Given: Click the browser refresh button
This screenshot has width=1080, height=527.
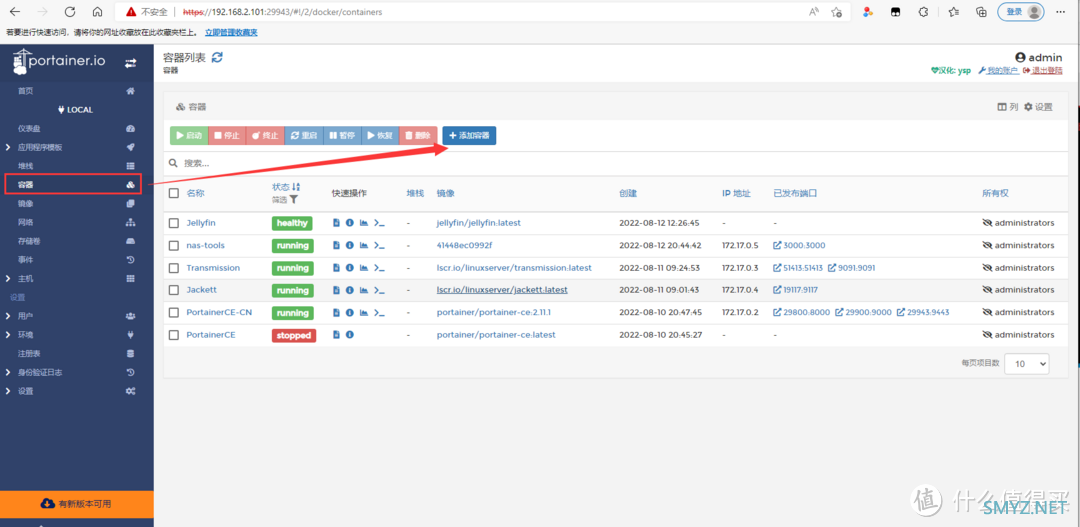Looking at the screenshot, I should (x=70, y=12).
